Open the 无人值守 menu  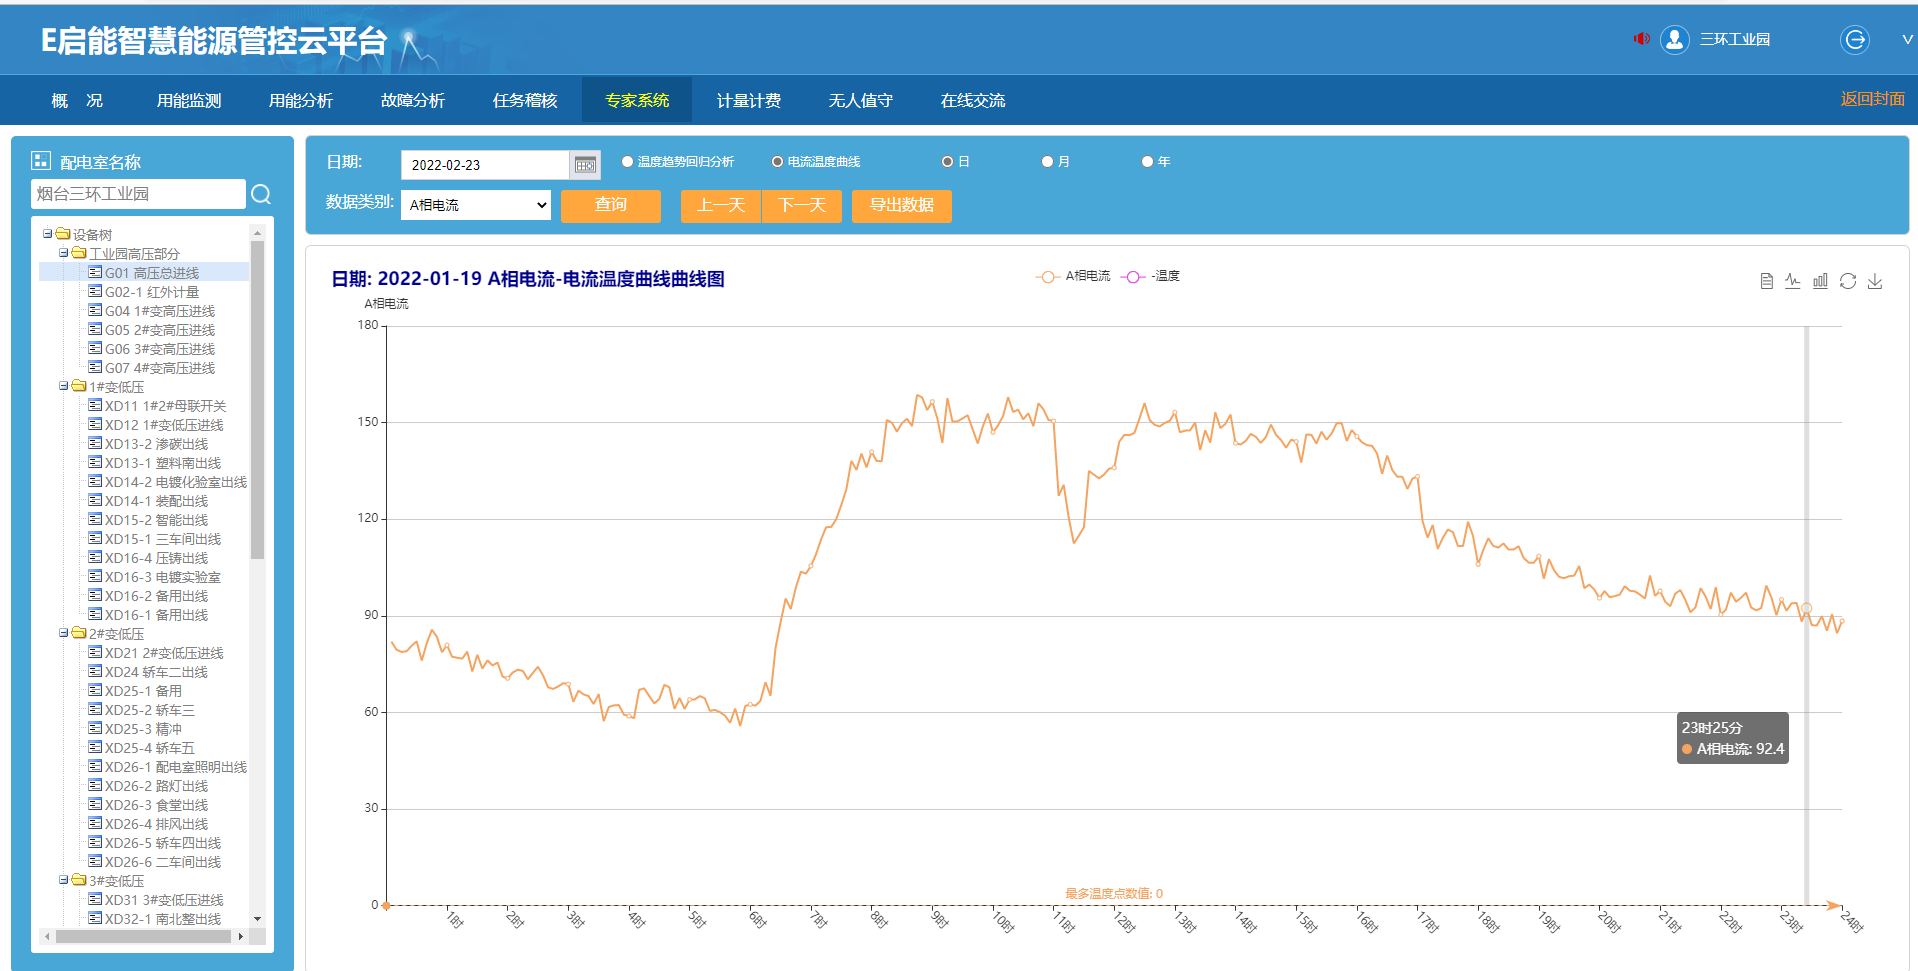point(861,101)
